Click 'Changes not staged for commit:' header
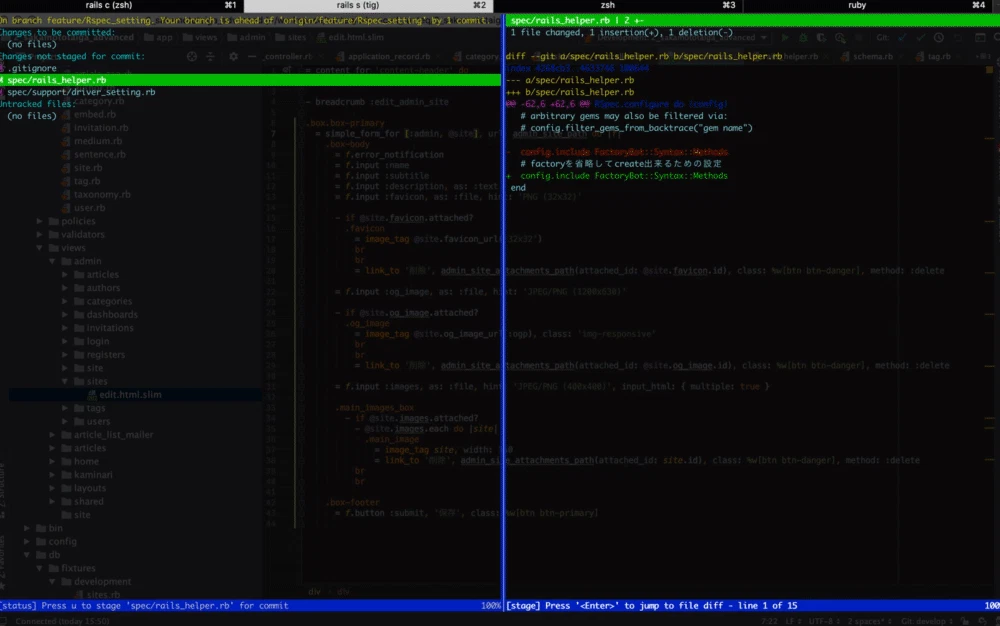The image size is (1000, 626). coord(72,56)
